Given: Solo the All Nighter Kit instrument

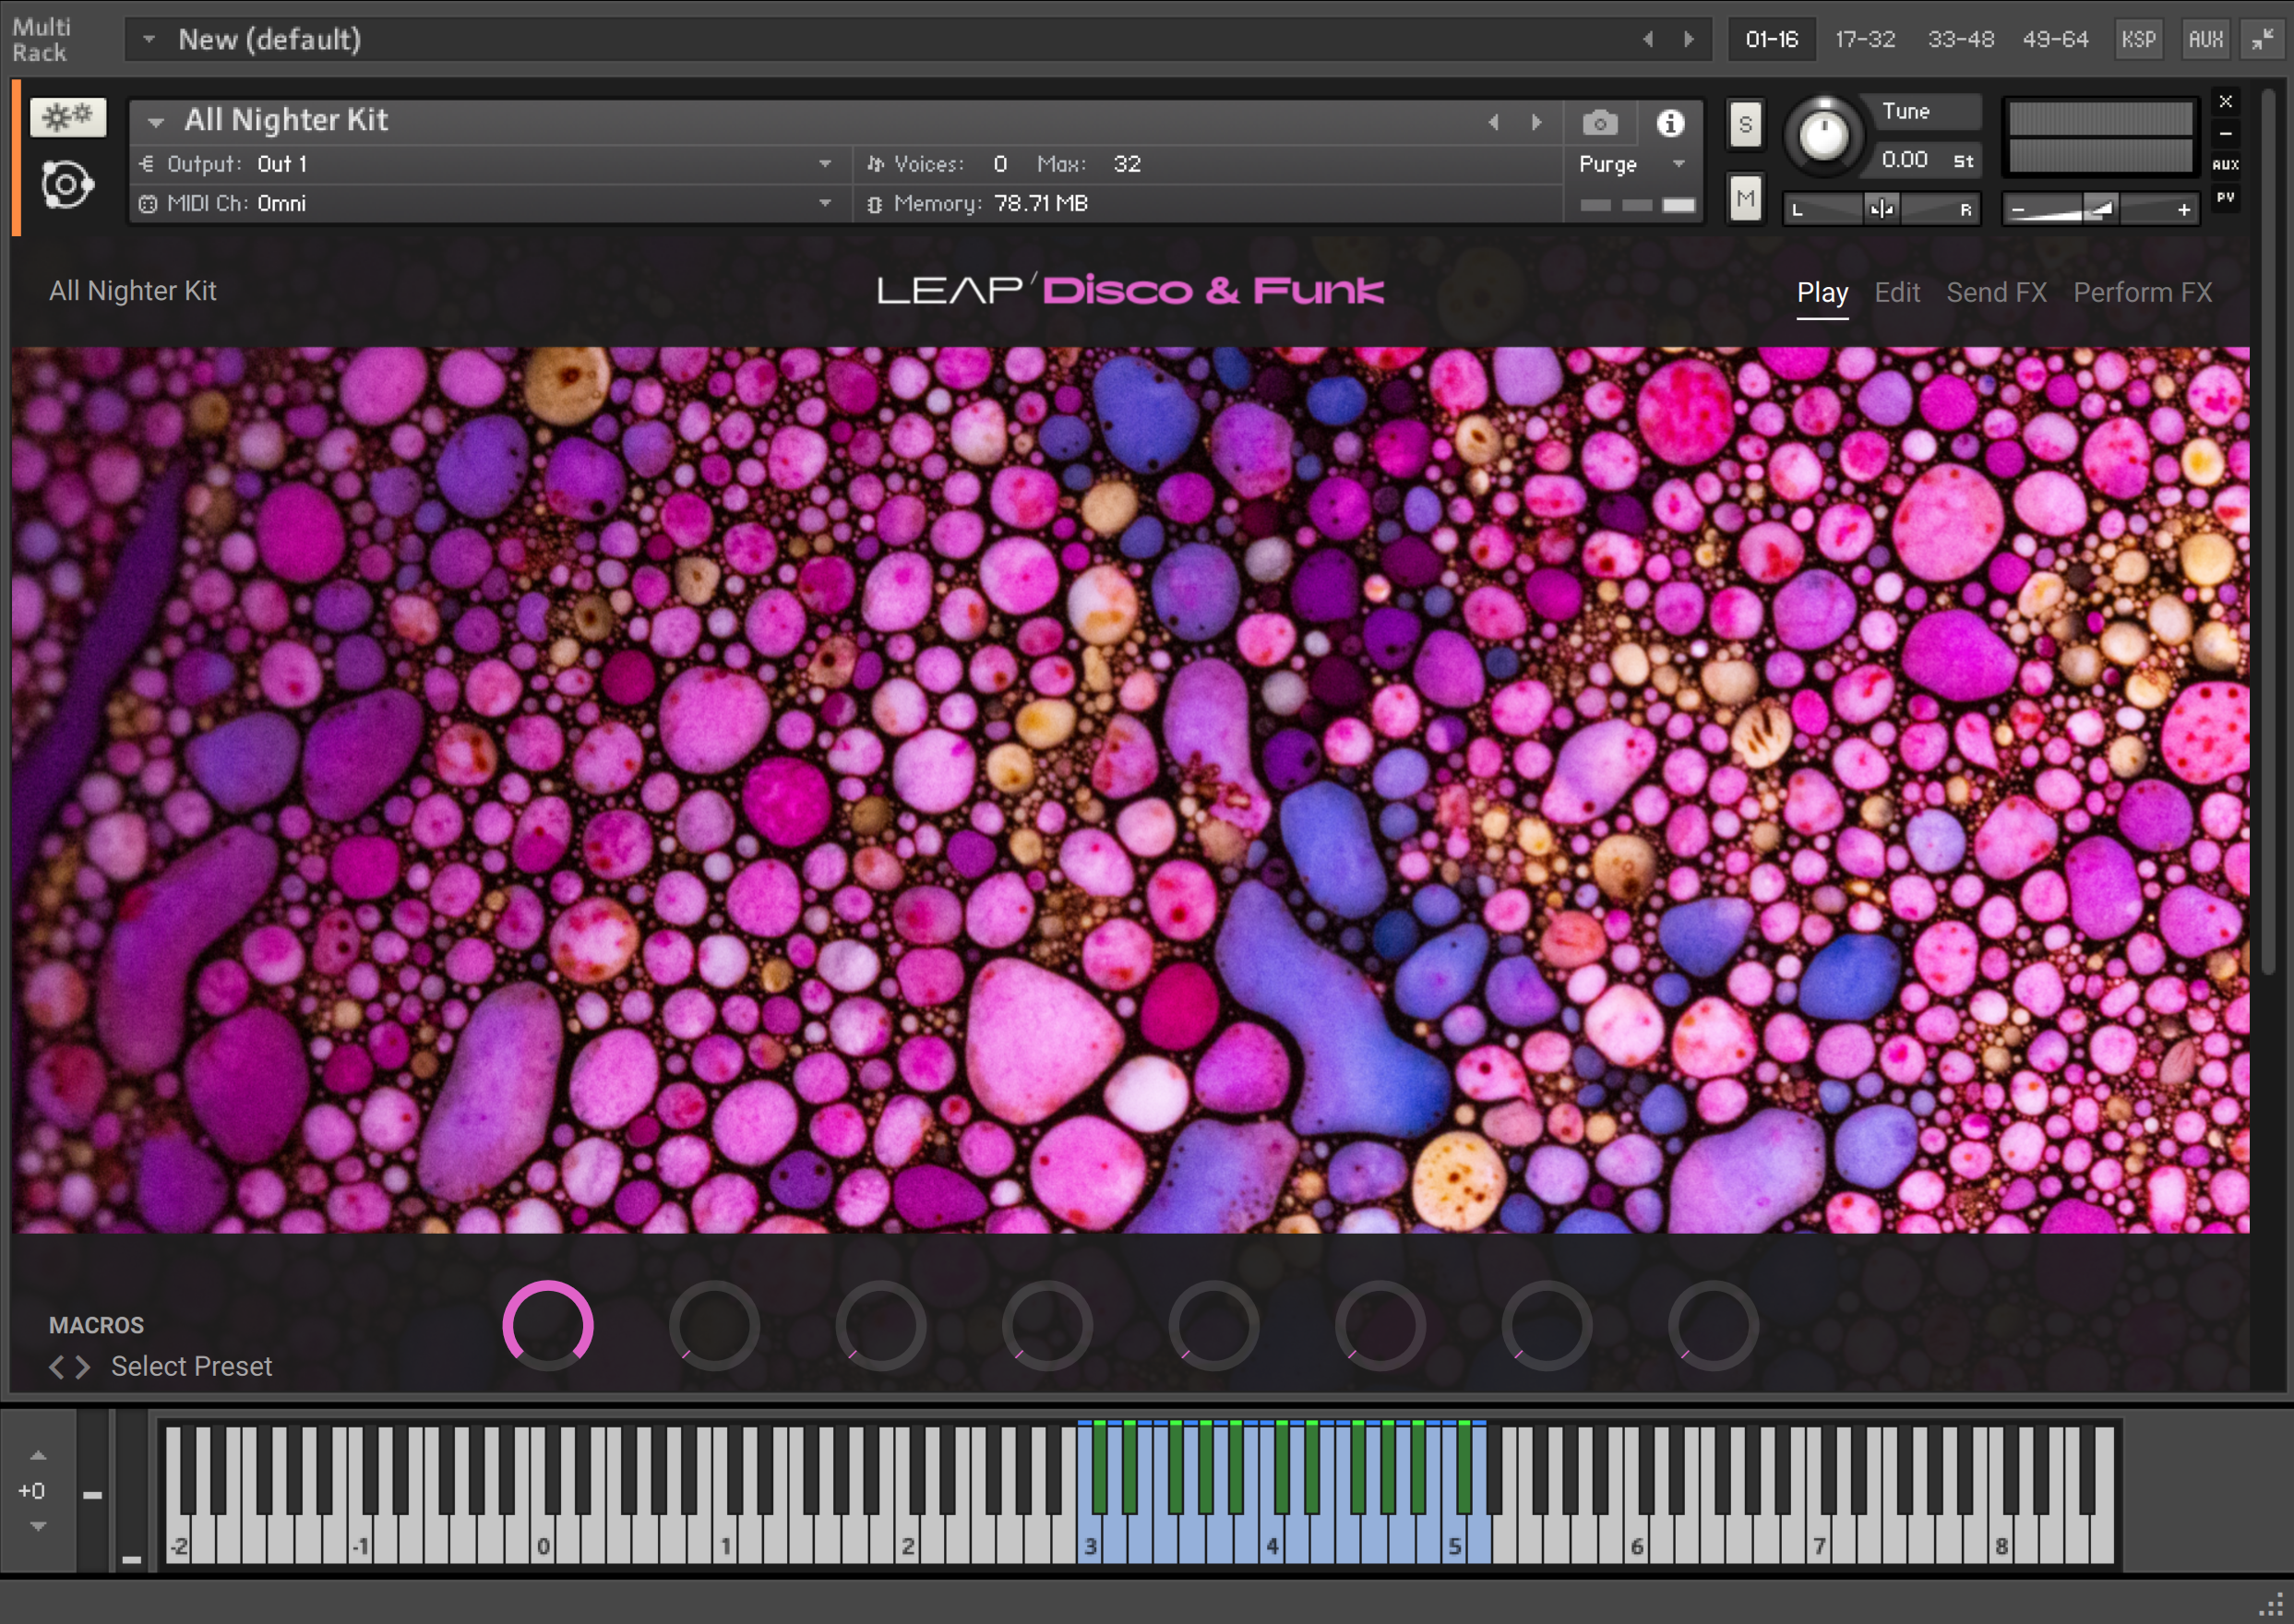Looking at the screenshot, I should 1745,124.
